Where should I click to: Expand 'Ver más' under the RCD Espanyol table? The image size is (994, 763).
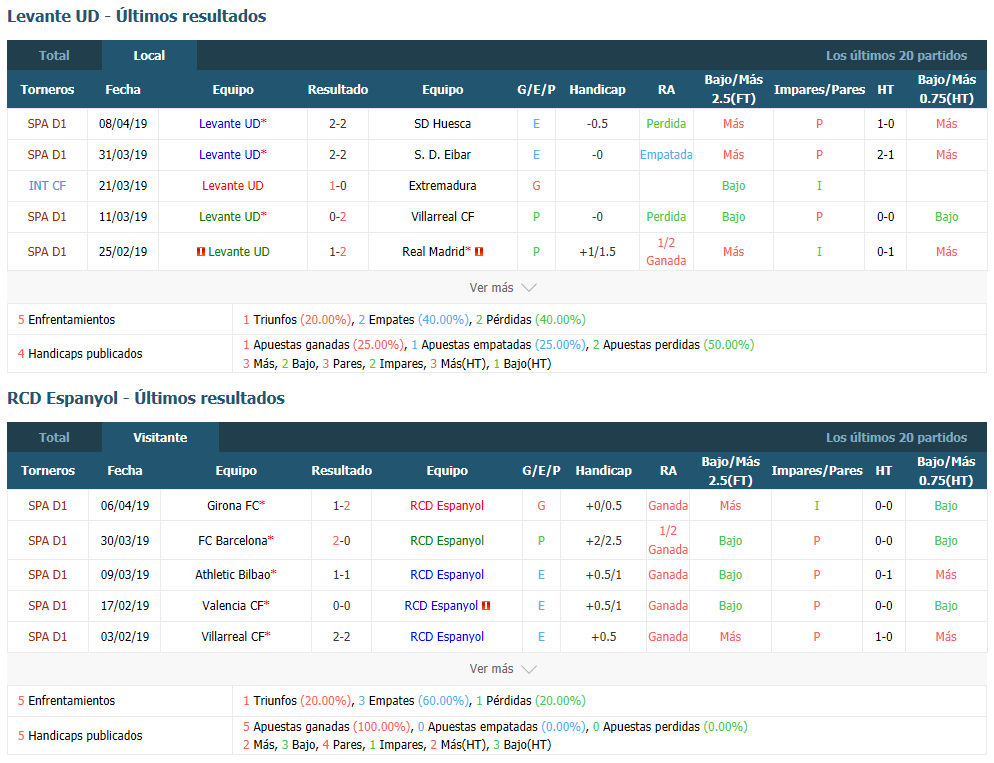point(503,669)
